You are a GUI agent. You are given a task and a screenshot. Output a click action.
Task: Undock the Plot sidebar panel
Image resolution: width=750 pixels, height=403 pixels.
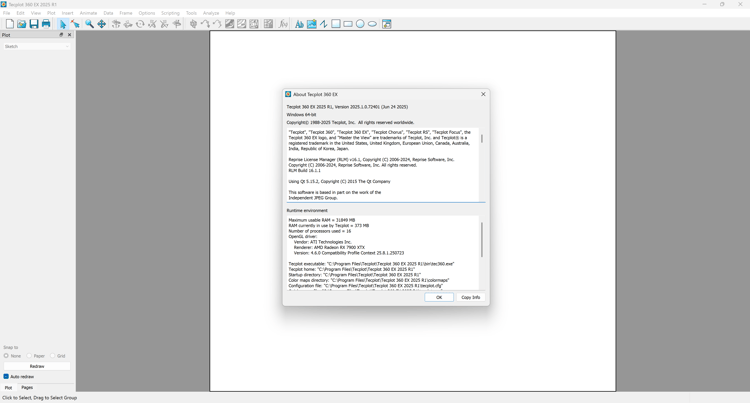[61, 35]
